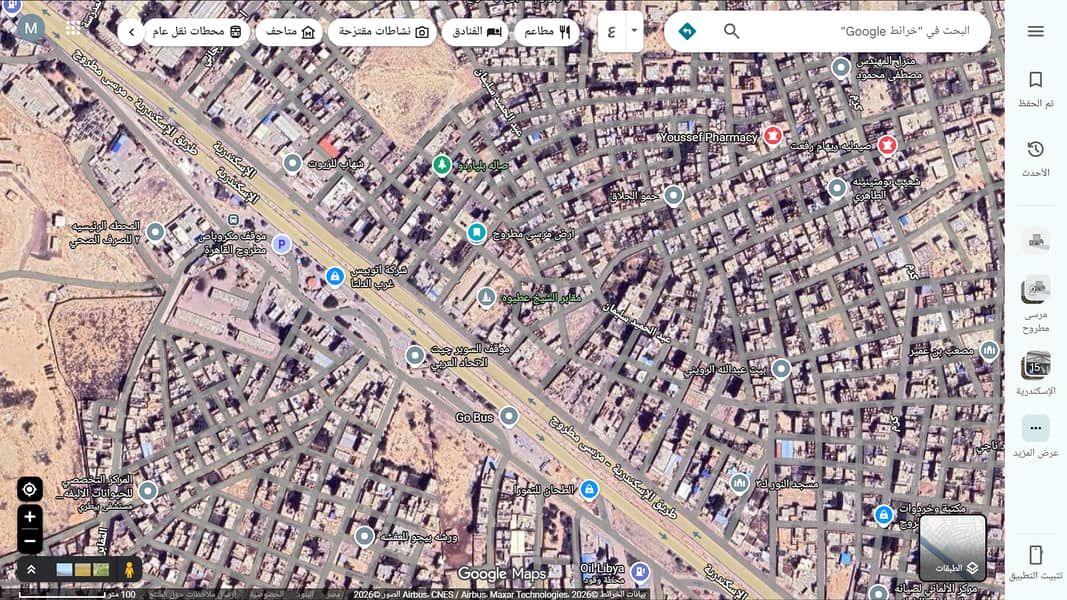The height and width of the screenshot is (600, 1067).
Task: Click the blue Directions arrow icon
Action: tap(687, 31)
